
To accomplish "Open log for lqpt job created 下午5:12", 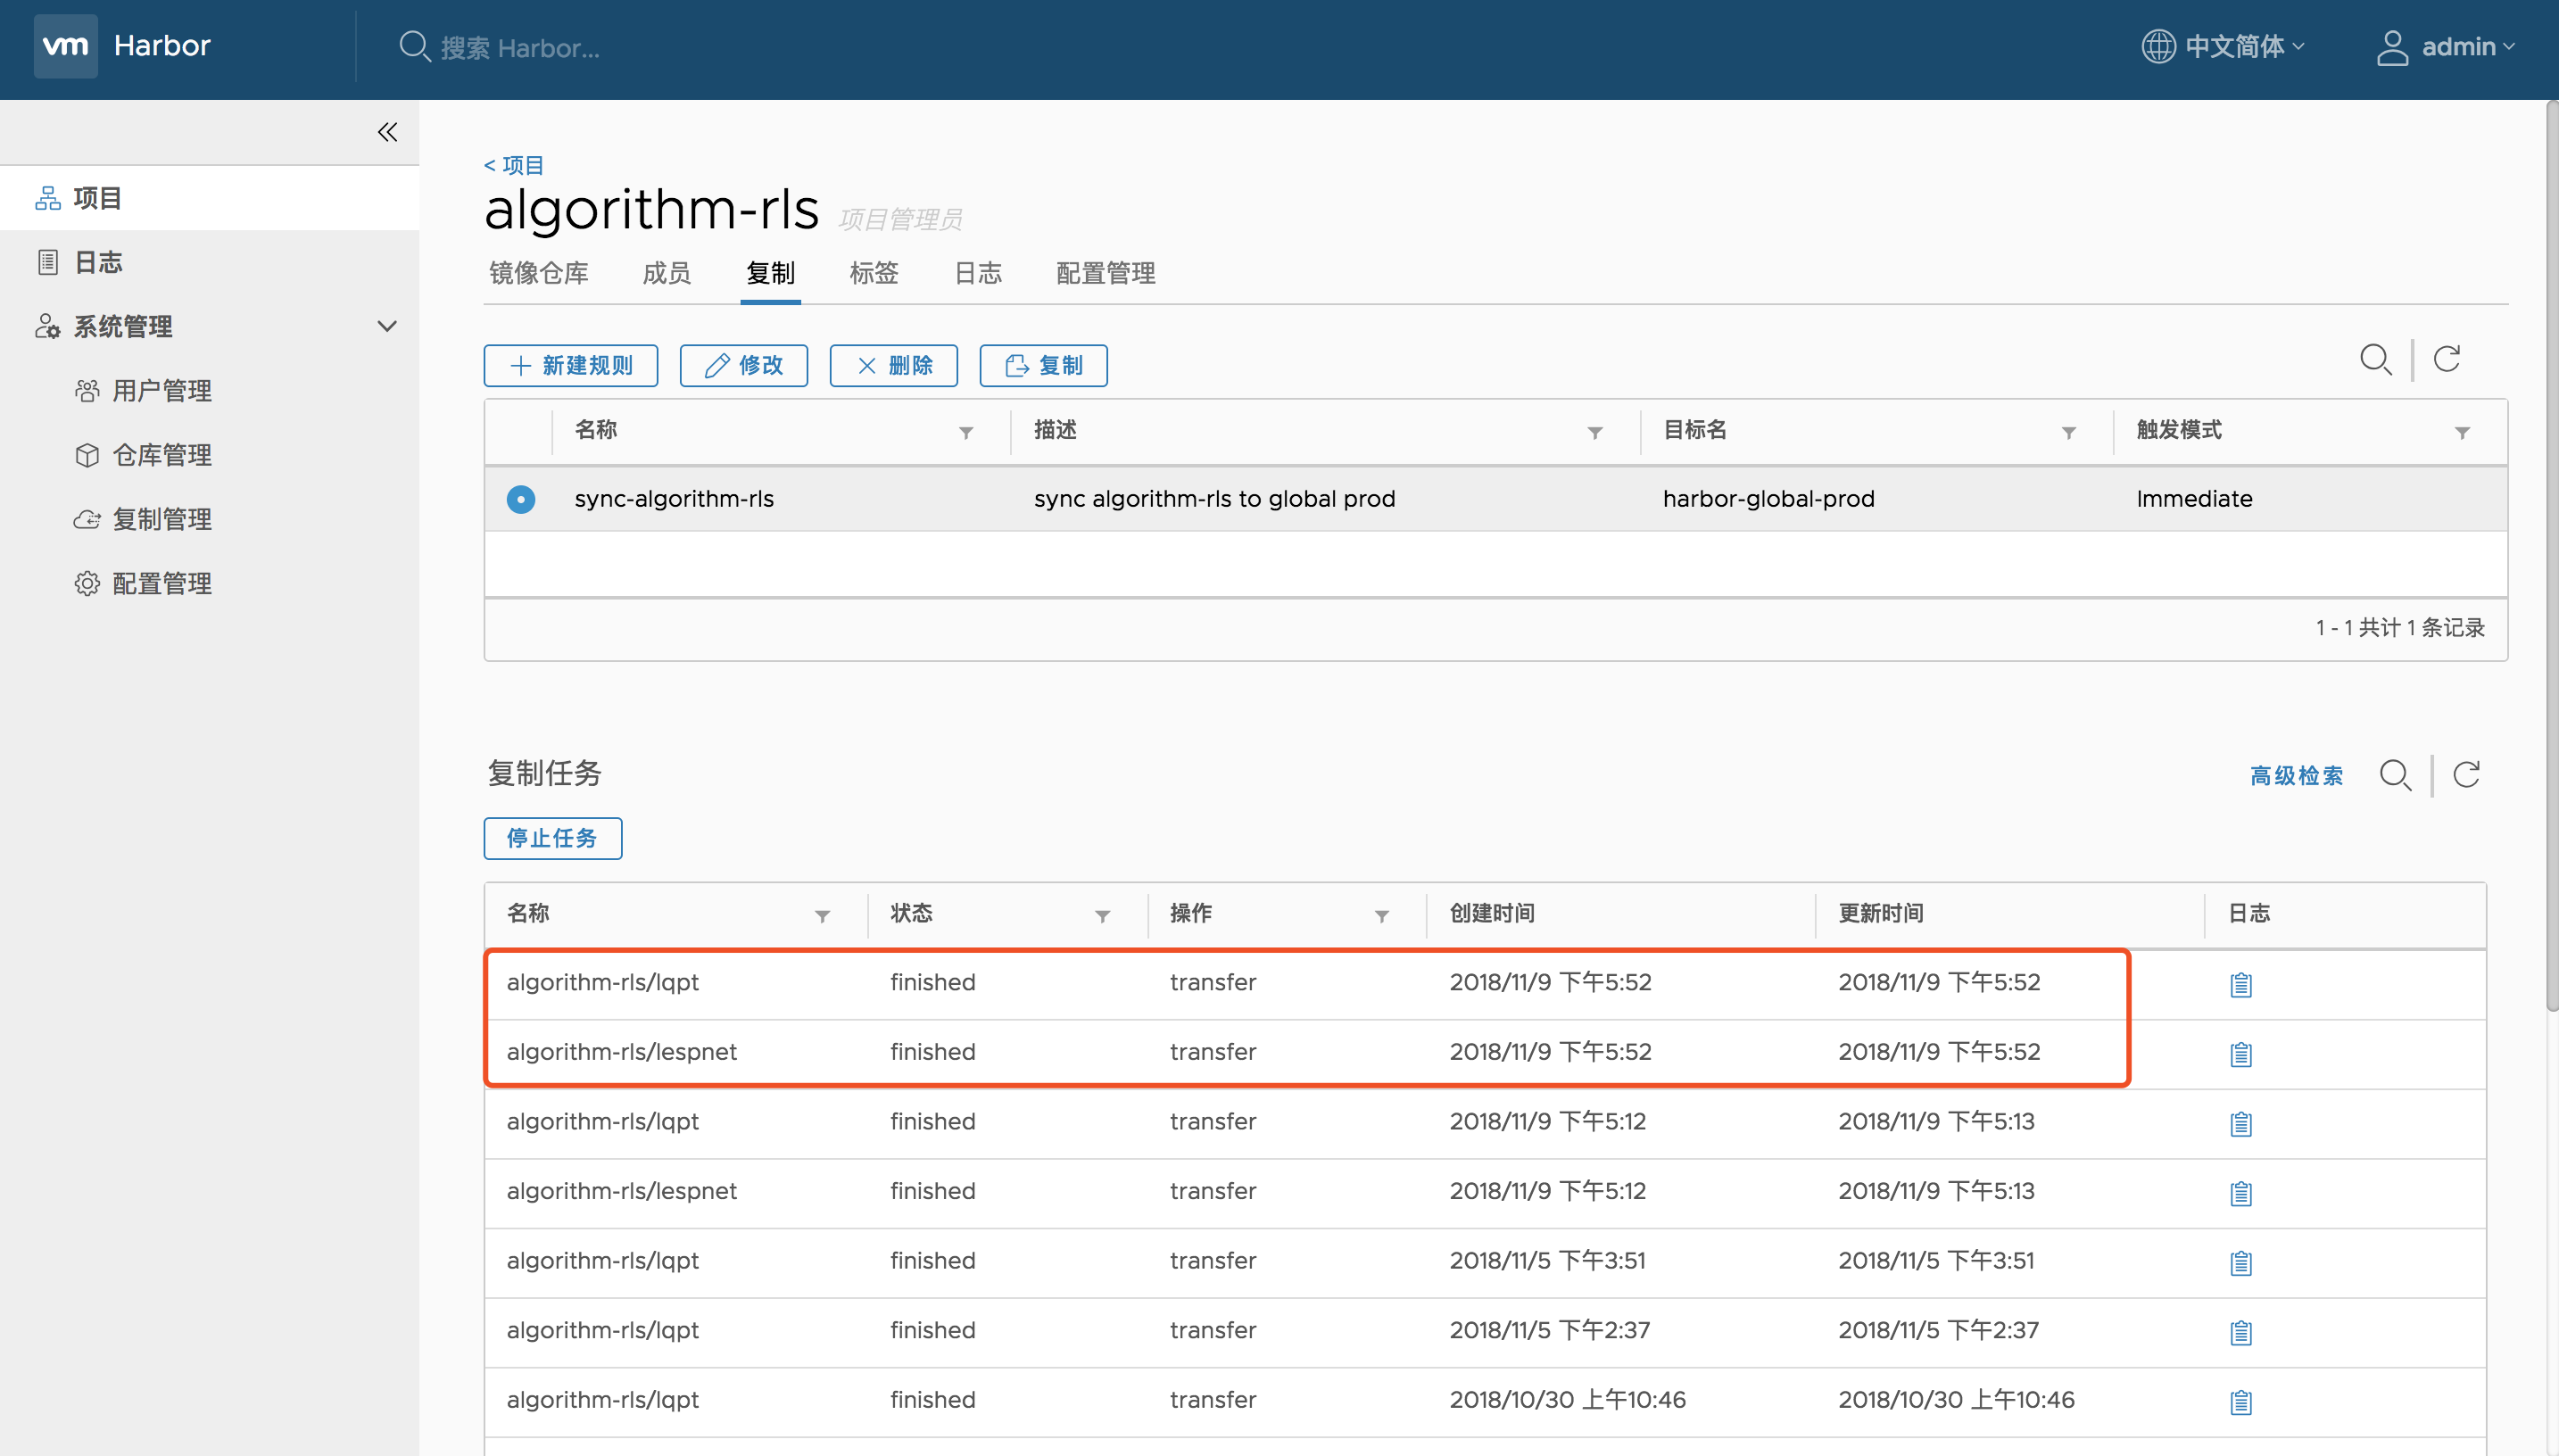I will pyautogui.click(x=2240, y=1123).
